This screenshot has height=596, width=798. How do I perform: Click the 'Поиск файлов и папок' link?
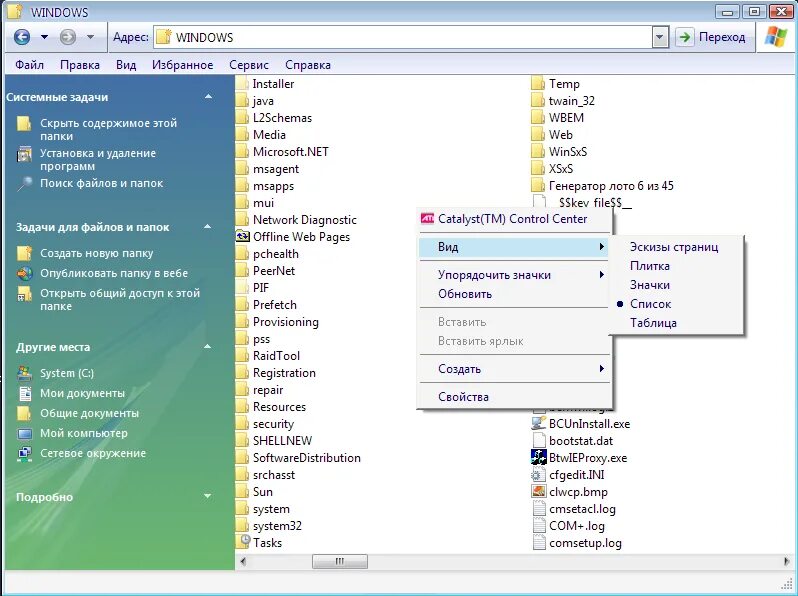pos(101,183)
